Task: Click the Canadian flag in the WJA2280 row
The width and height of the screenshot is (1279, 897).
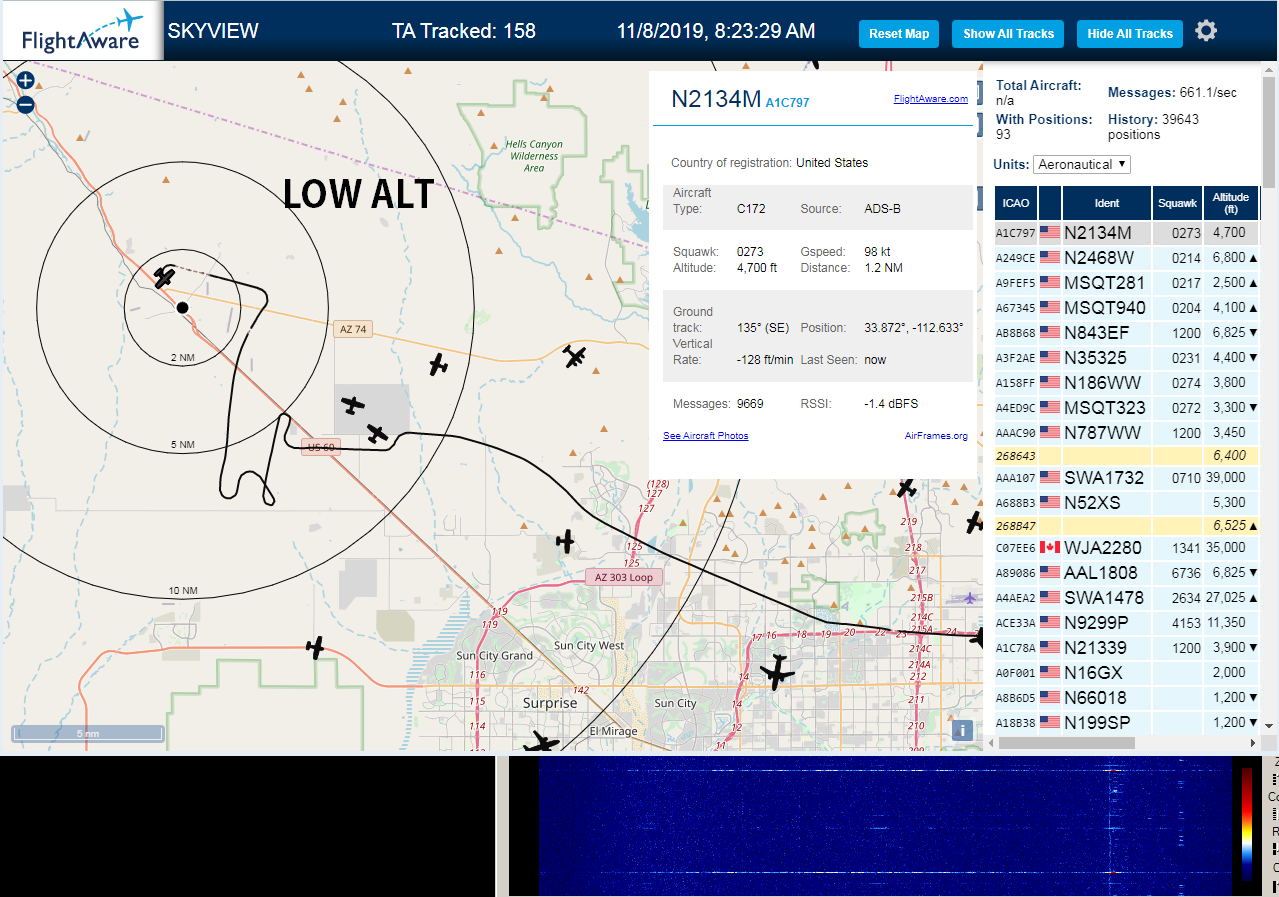Action: (x=1050, y=547)
